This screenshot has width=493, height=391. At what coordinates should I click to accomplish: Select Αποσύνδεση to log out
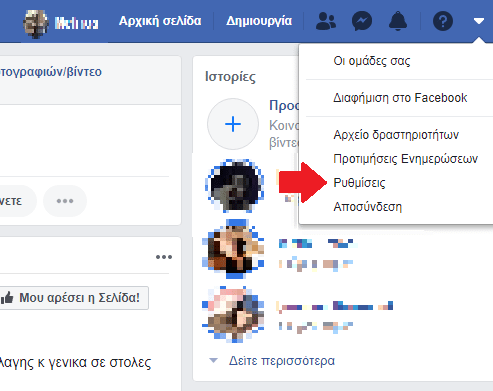(368, 207)
